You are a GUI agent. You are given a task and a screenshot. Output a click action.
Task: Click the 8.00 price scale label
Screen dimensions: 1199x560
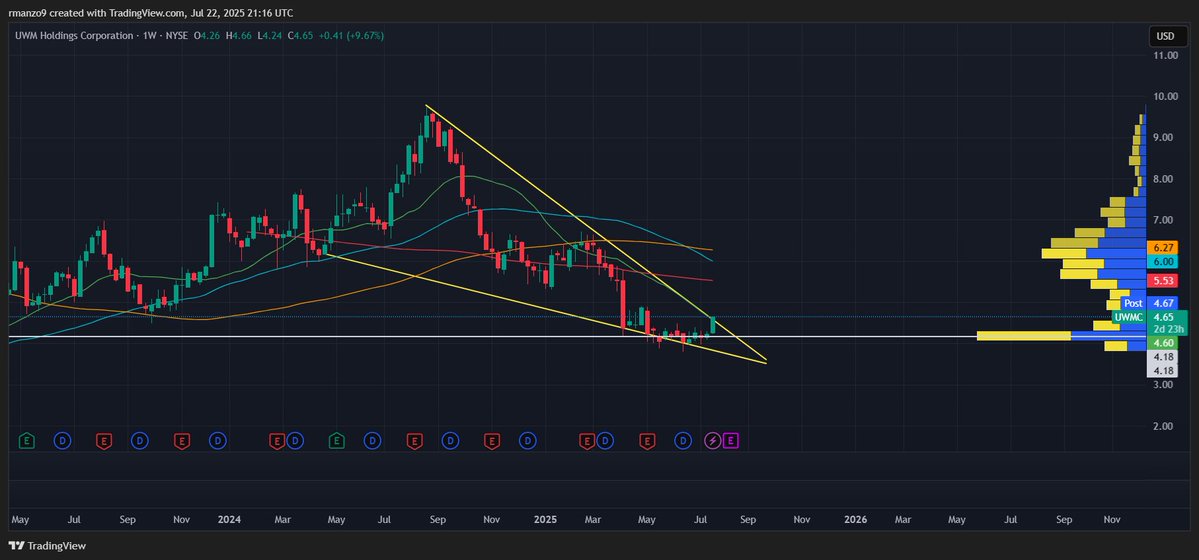(x=1165, y=179)
